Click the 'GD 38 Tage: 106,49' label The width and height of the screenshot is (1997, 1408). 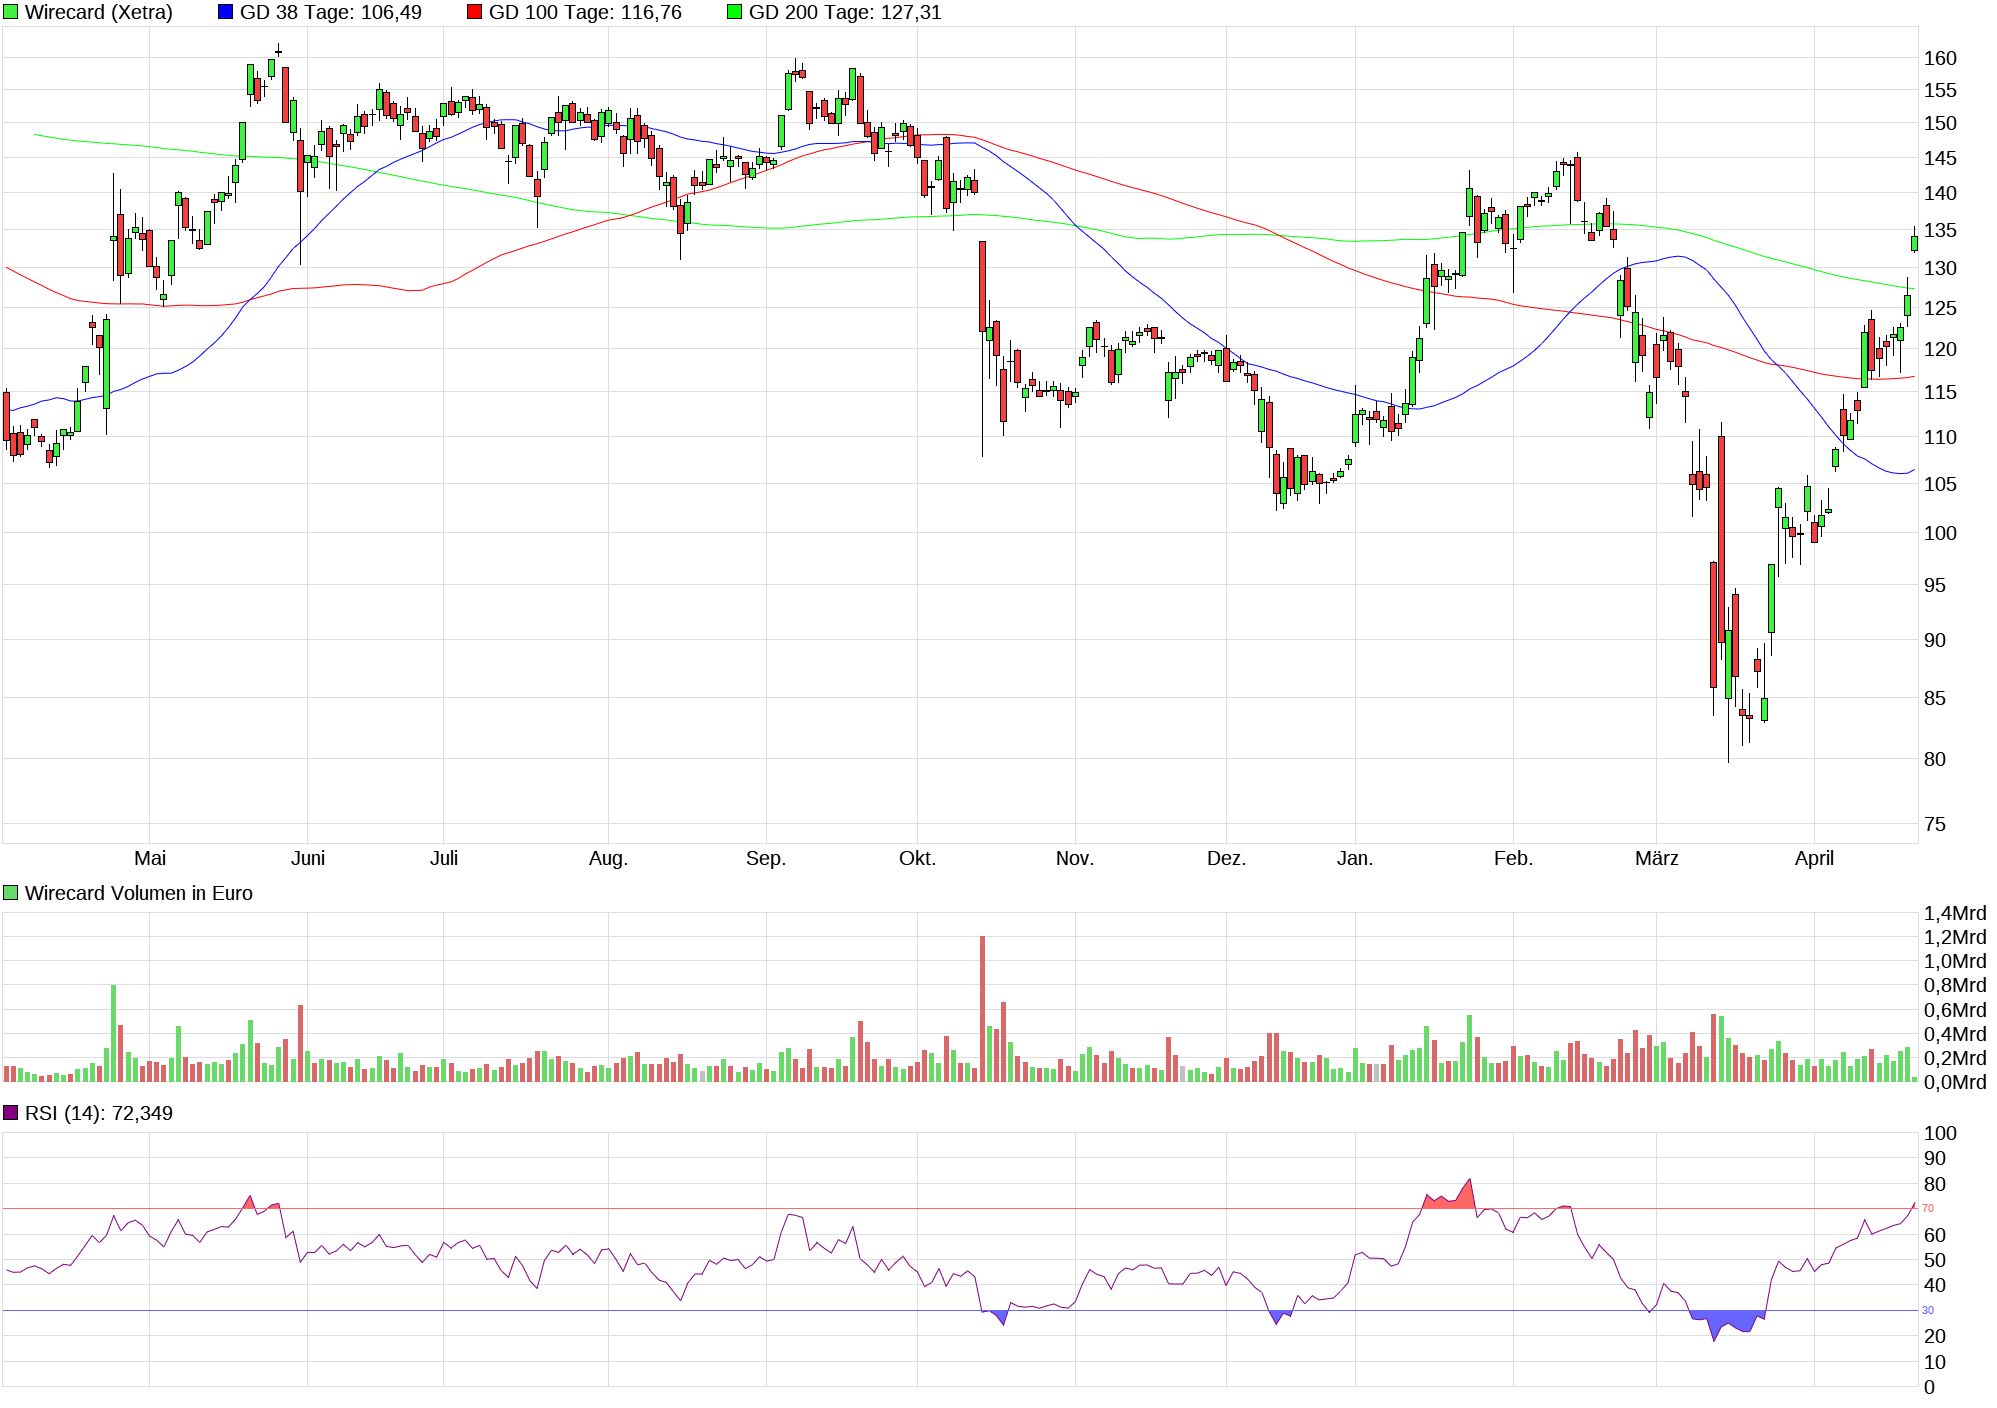coord(330,12)
